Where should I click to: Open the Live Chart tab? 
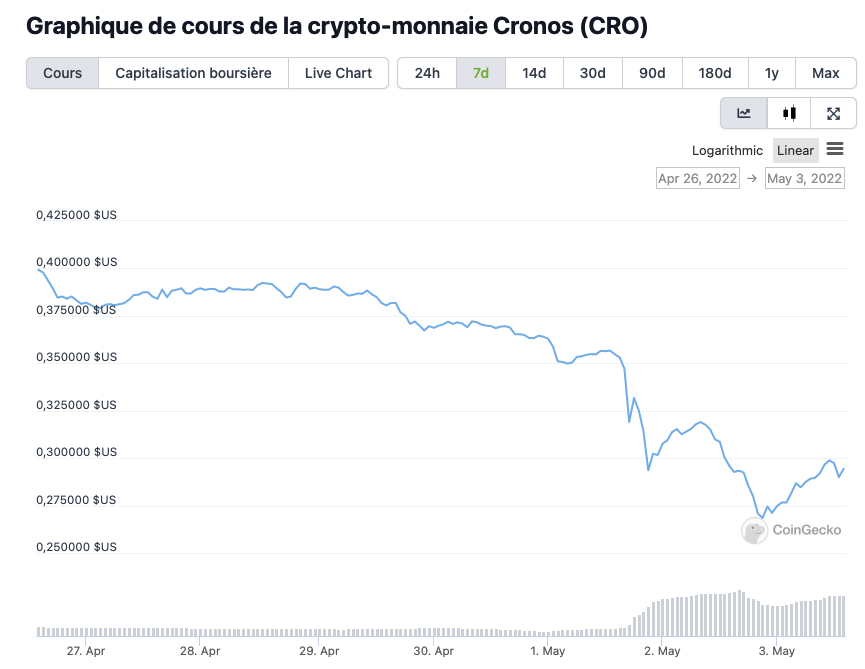[338, 73]
